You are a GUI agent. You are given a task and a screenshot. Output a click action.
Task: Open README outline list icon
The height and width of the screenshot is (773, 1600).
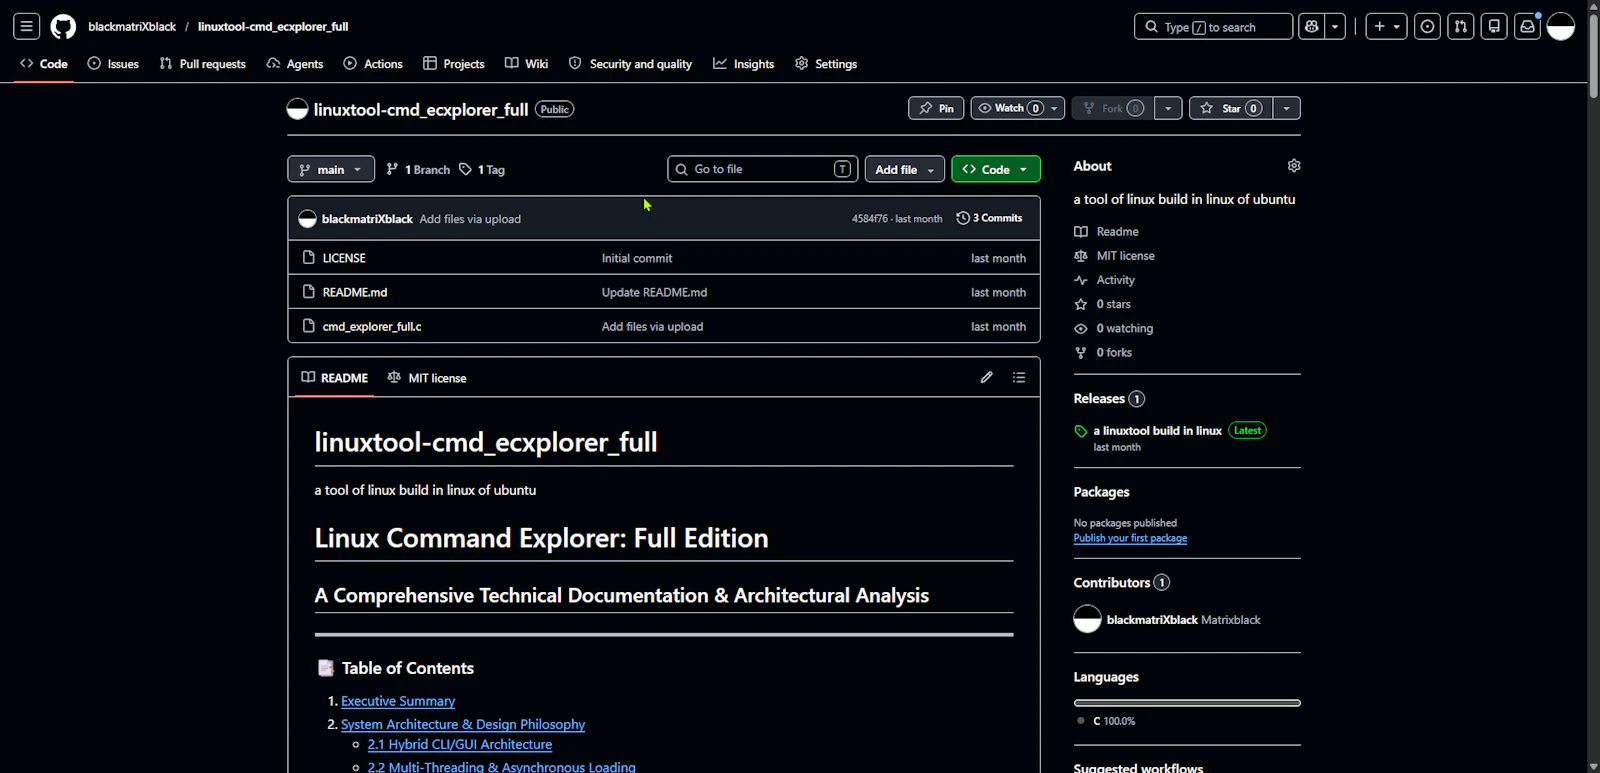click(1019, 377)
